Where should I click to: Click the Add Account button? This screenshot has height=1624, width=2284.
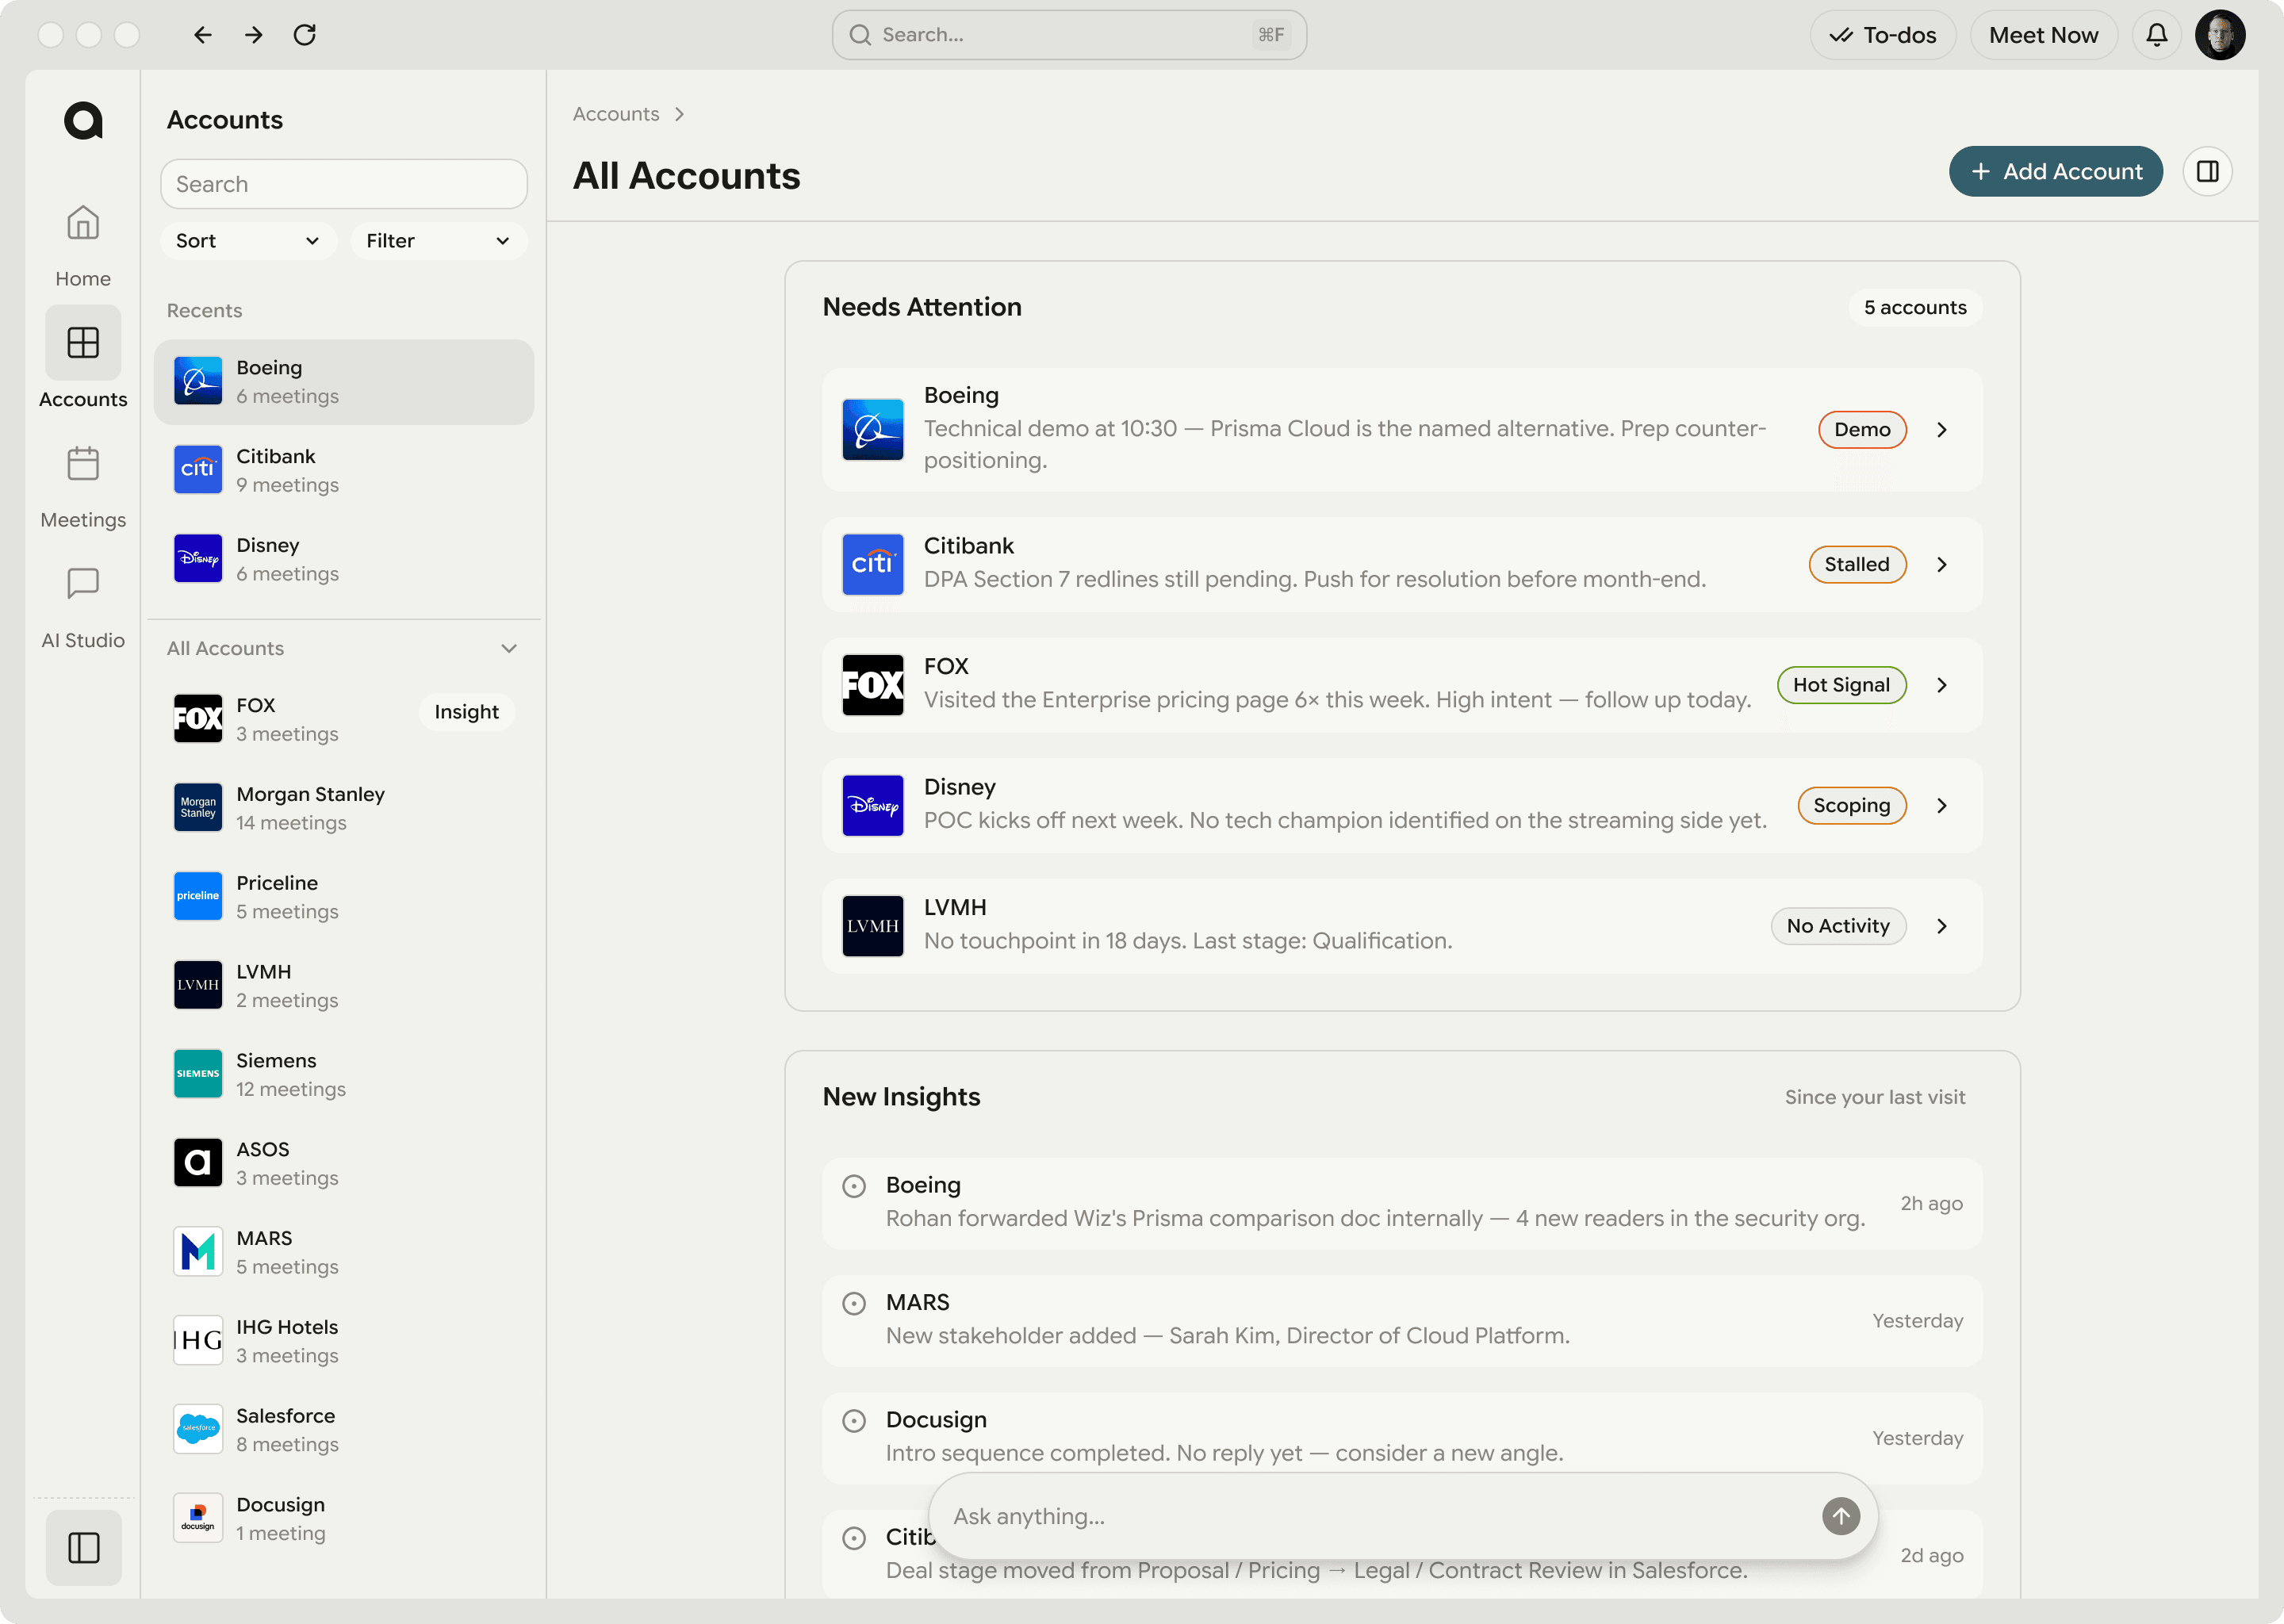[2055, 171]
